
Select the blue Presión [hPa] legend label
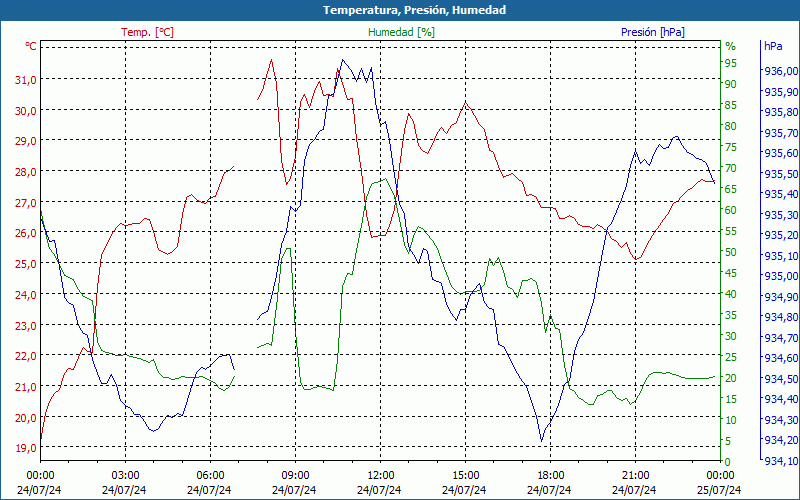[x=653, y=32]
